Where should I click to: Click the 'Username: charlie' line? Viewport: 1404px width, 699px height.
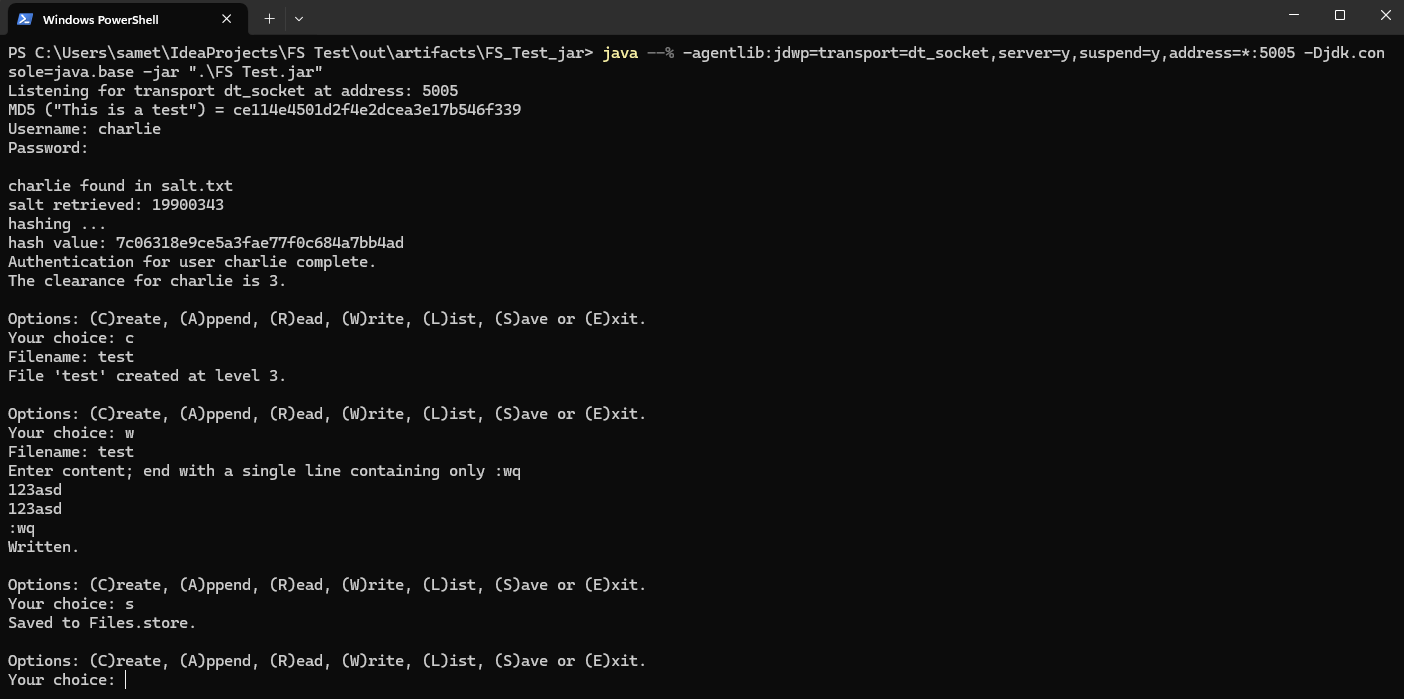click(84, 129)
